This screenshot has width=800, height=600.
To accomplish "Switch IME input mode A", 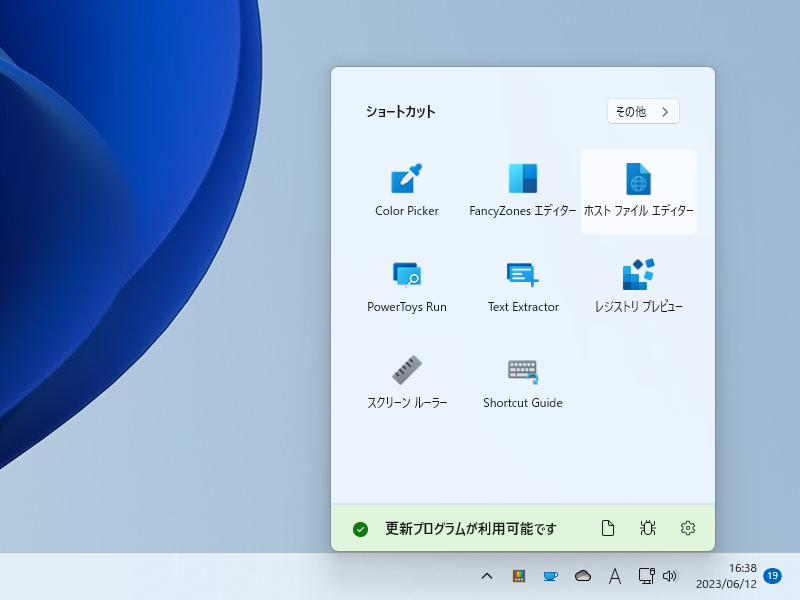I will tap(615, 576).
